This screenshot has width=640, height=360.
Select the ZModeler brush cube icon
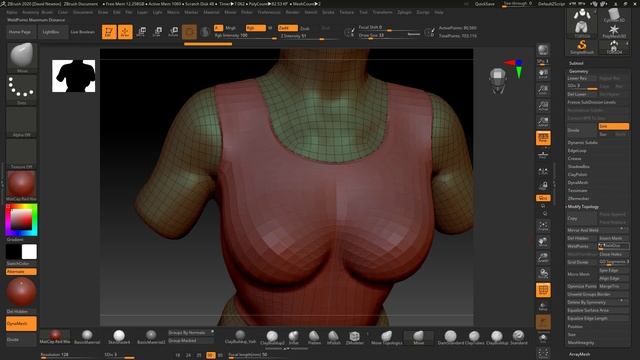(x=354, y=337)
